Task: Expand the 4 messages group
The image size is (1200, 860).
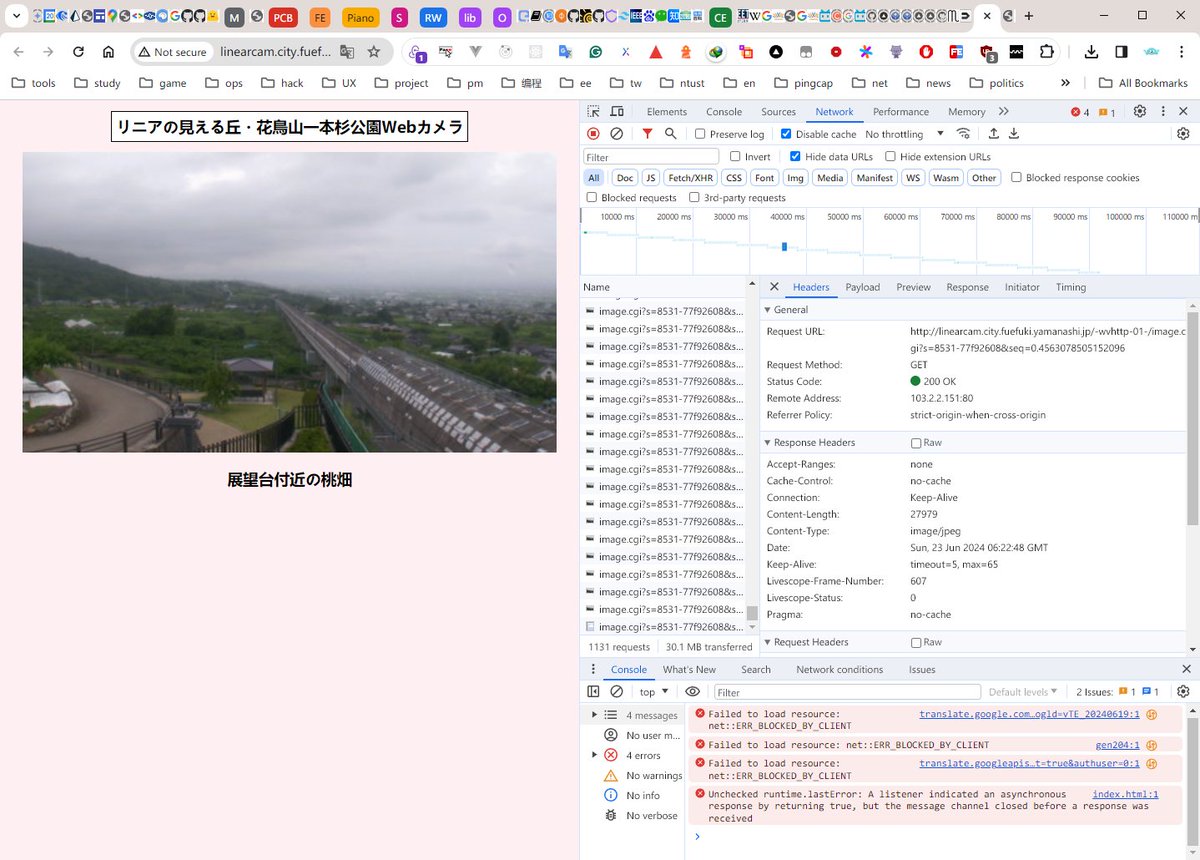Action: click(x=594, y=715)
